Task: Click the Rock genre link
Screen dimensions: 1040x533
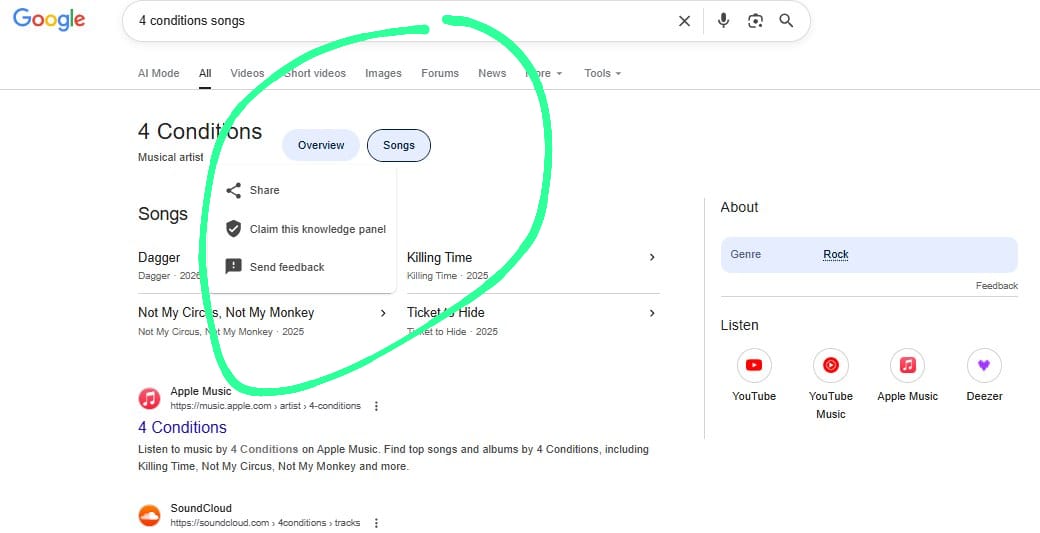Action: point(836,255)
